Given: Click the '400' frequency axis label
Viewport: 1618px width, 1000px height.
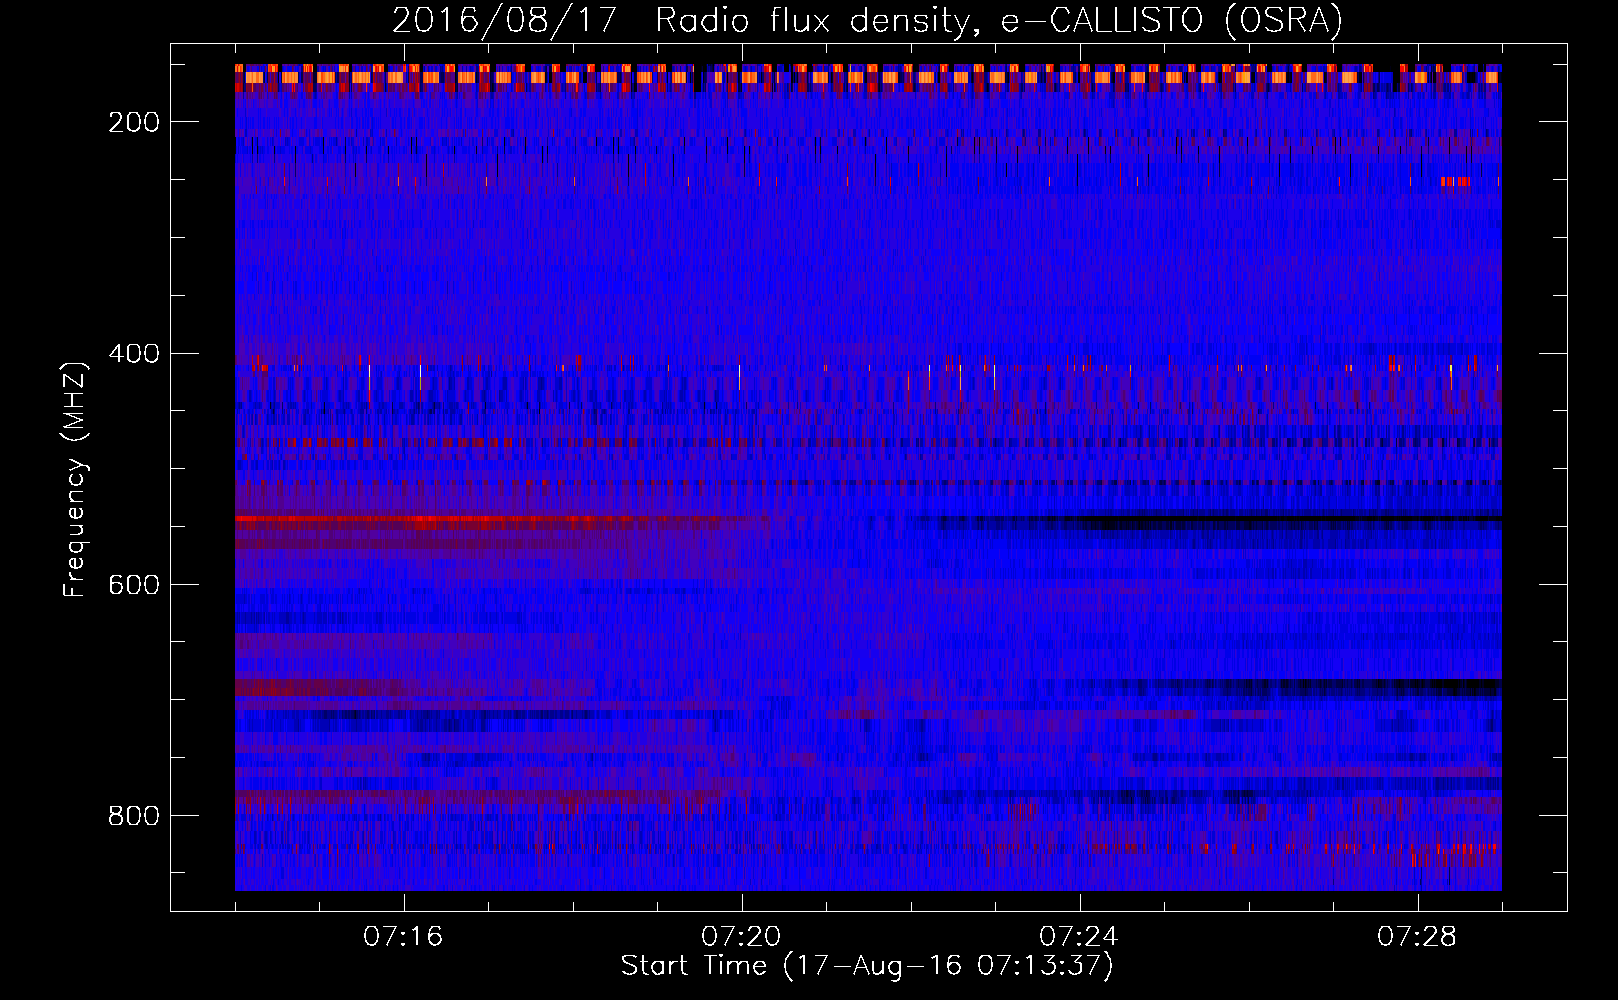Looking at the screenshot, I should tap(134, 354).
